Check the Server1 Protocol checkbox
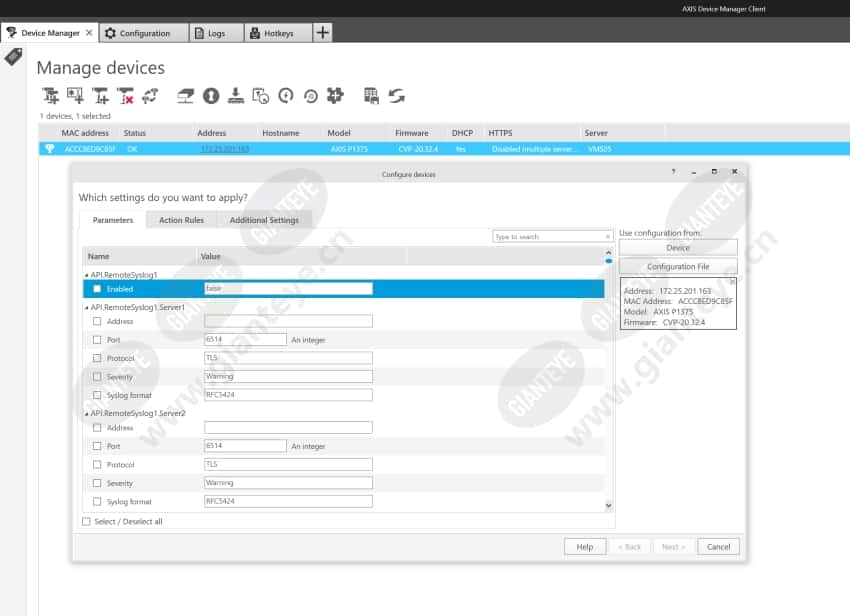Viewport: 850px width, 616px height. point(97,358)
